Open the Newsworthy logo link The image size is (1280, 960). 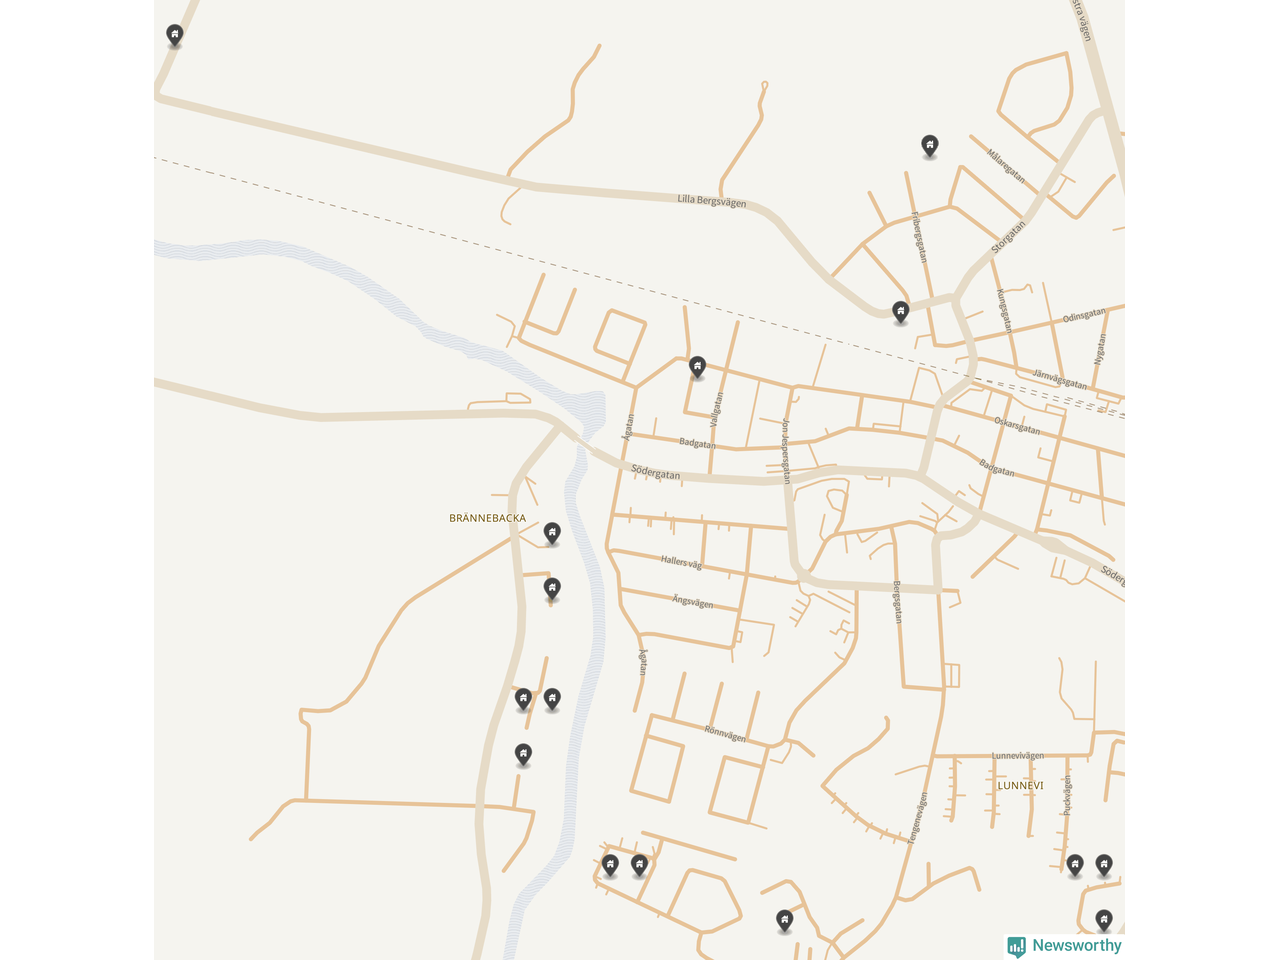click(x=1064, y=946)
